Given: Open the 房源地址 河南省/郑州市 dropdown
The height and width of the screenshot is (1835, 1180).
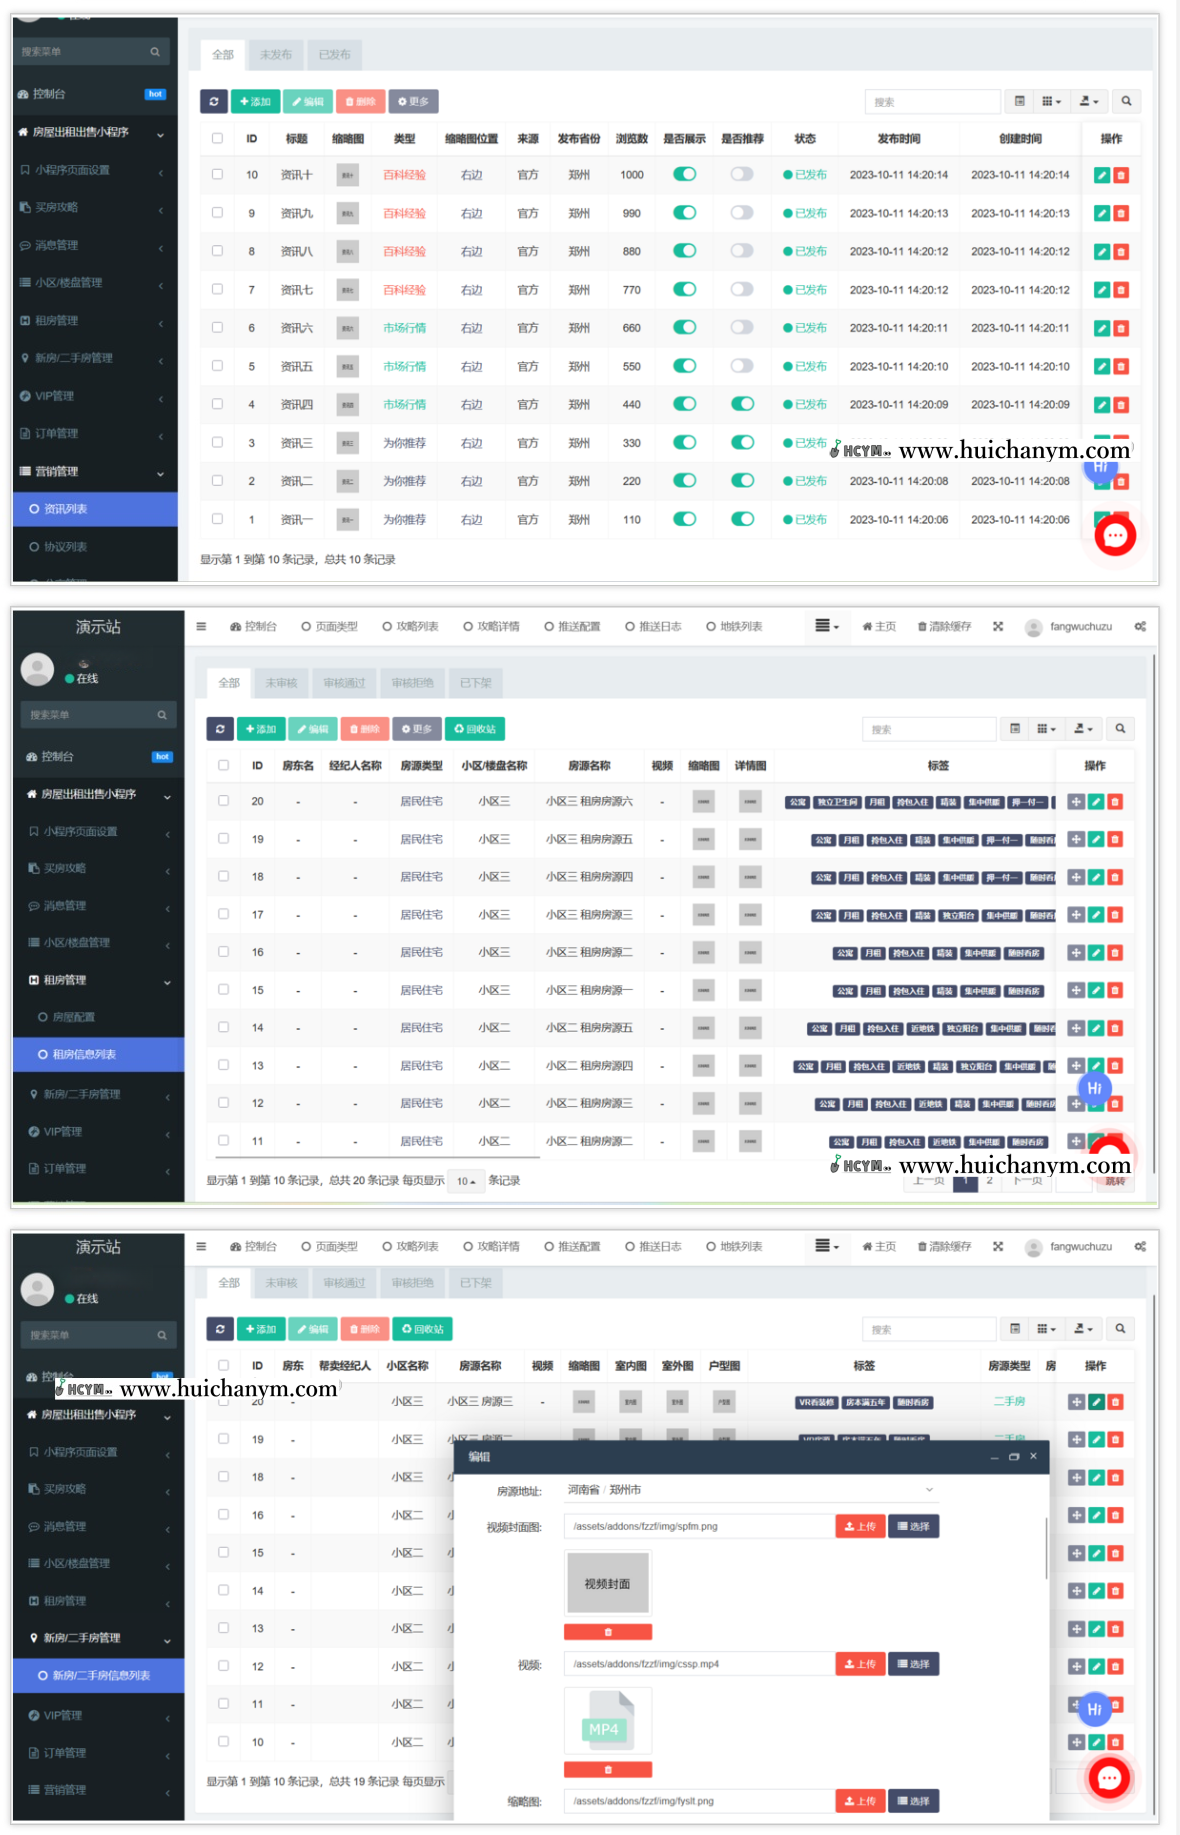Looking at the screenshot, I should pos(750,1490).
